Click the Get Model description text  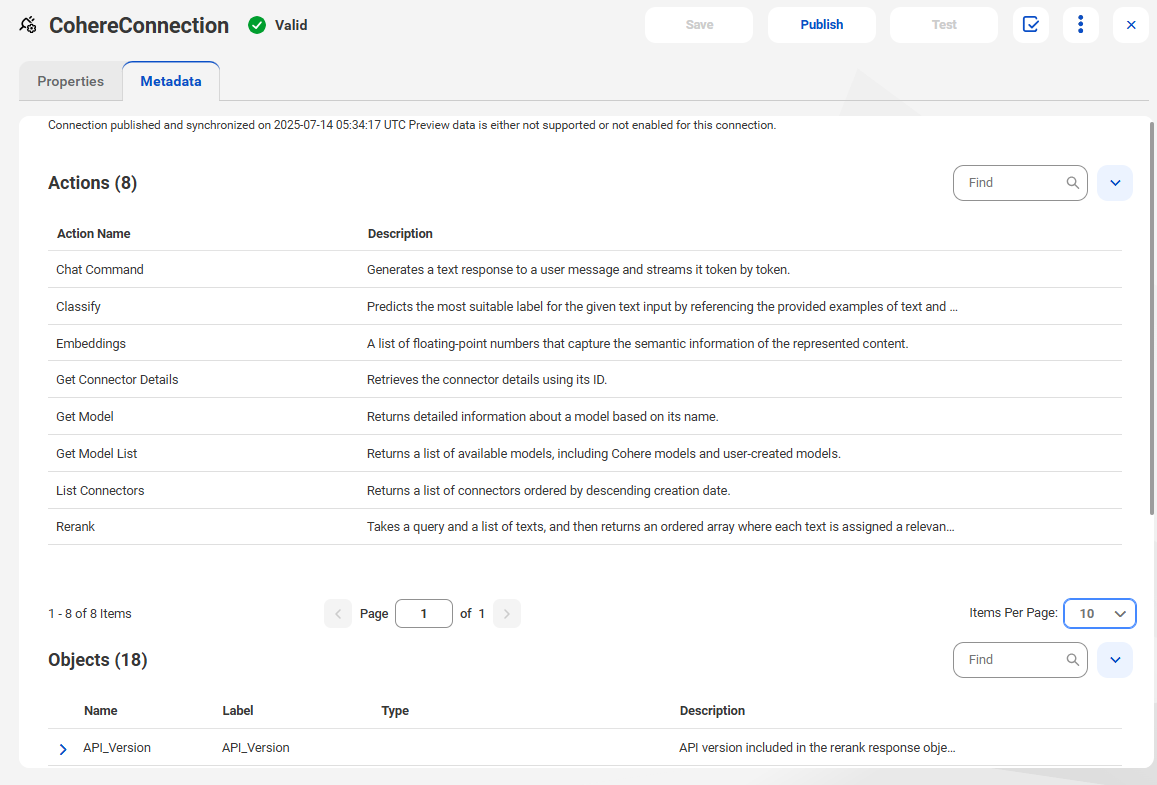[x=542, y=417]
